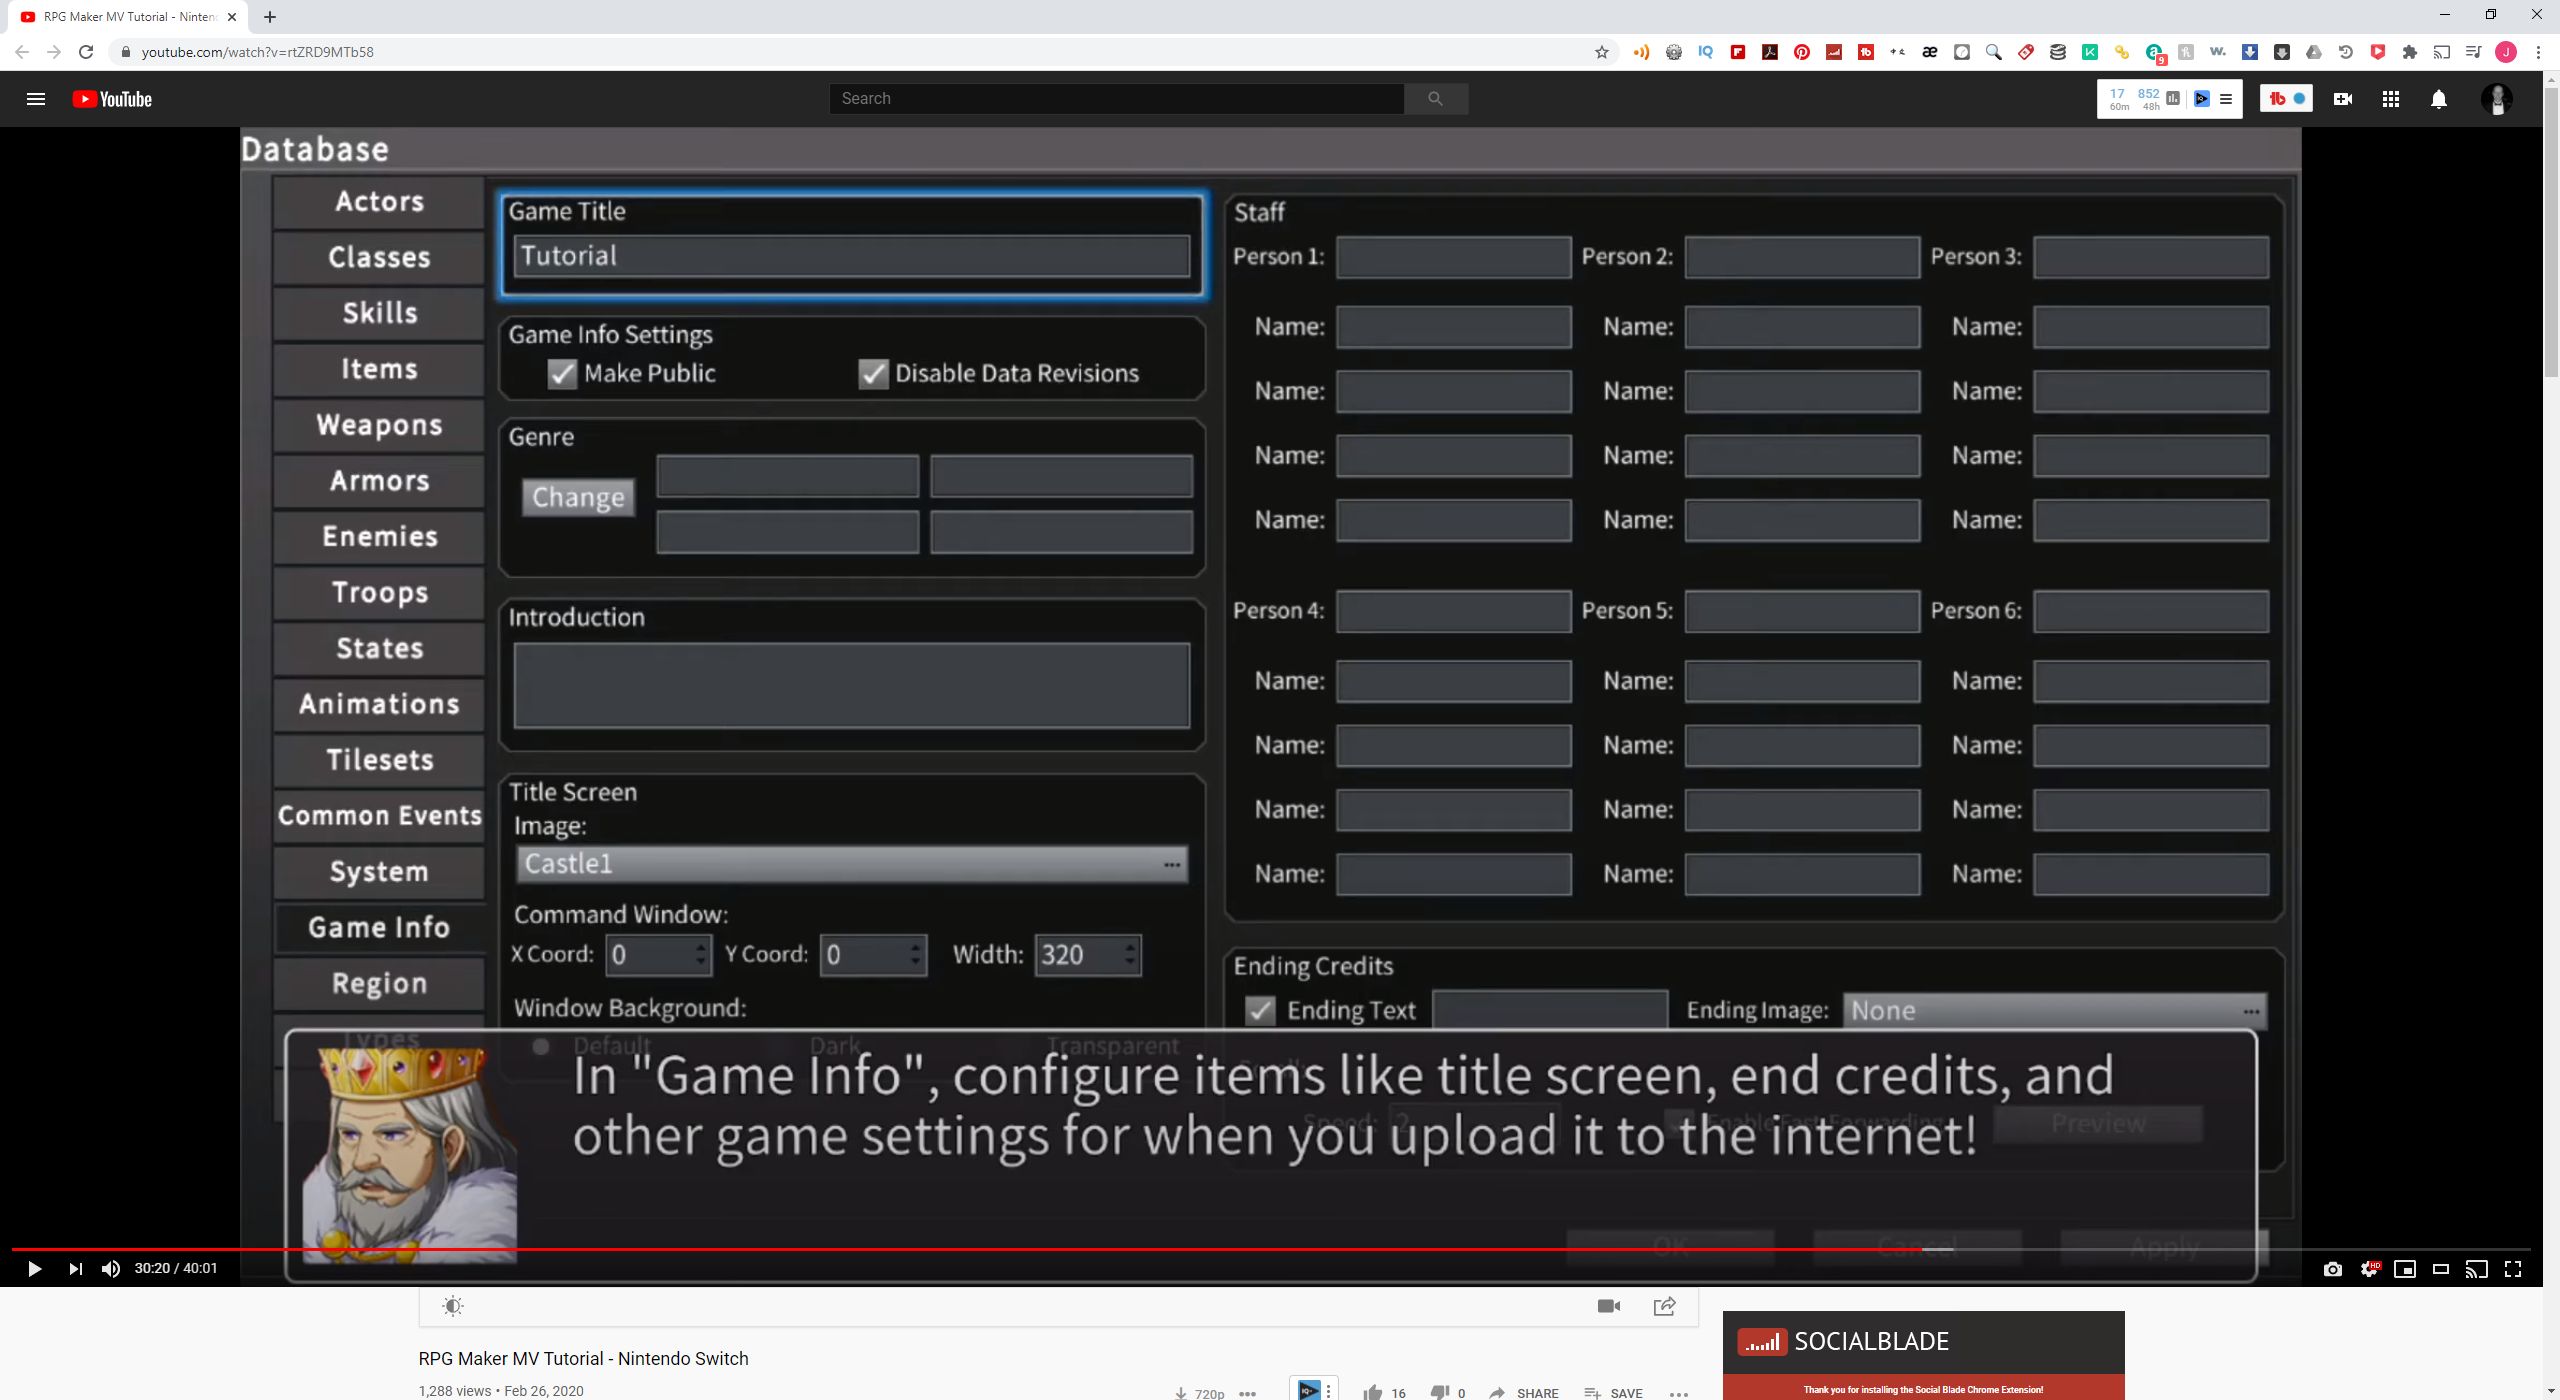2560x1400 pixels.
Task: Take a screenshot with the player camera icon
Action: pos(2333,1269)
